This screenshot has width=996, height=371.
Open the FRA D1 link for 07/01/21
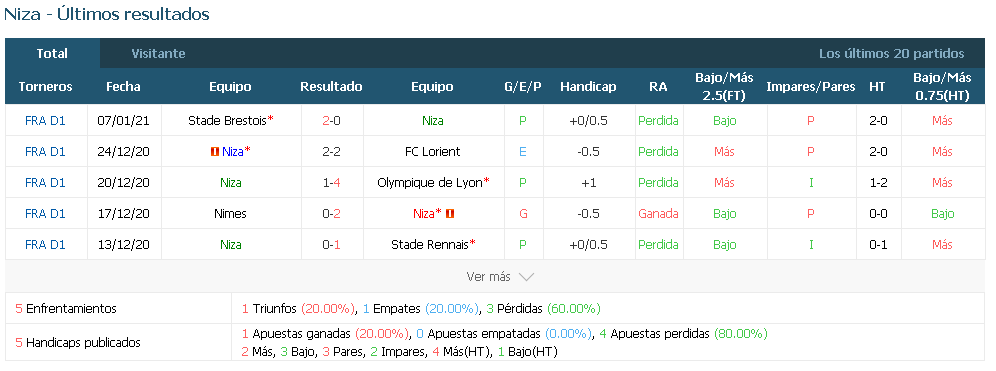click(45, 120)
